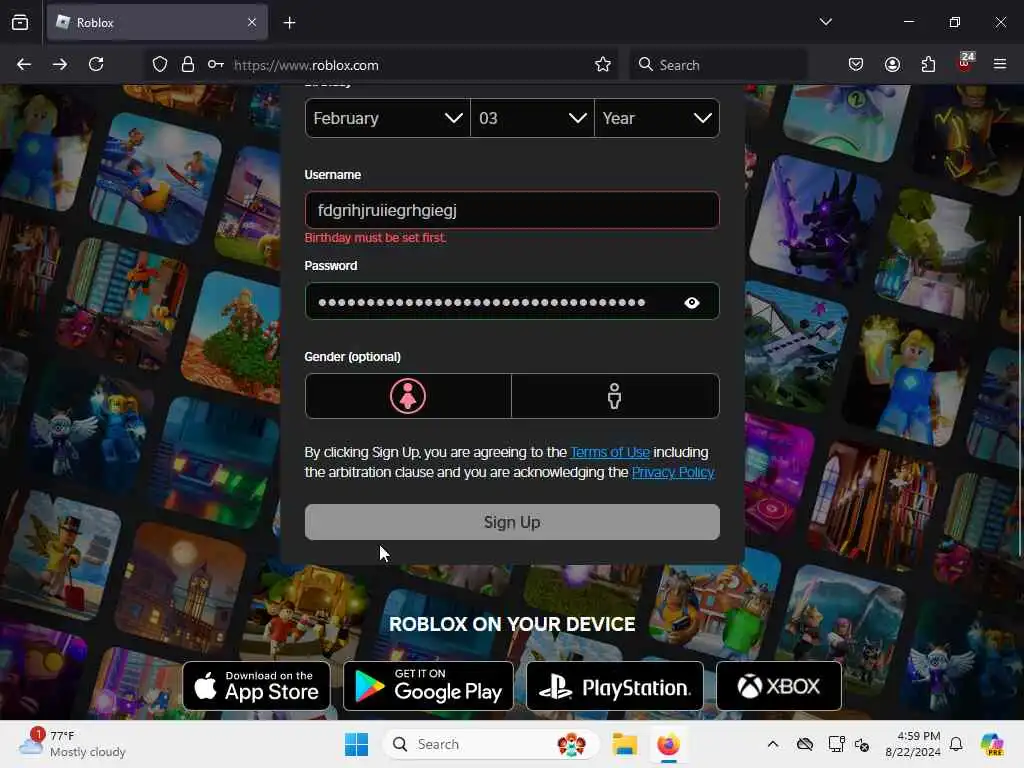The image size is (1024, 768).
Task: Click the muted volume tray icon
Action: point(862,744)
